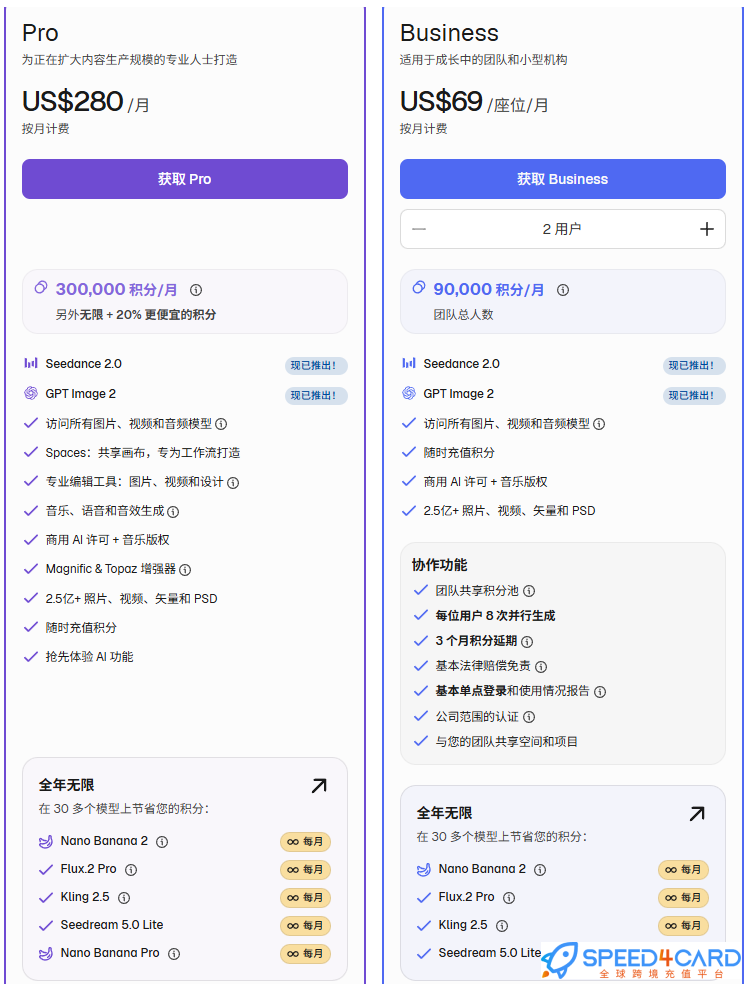Click 团队总人数 label under 90,000 积分

[464, 314]
